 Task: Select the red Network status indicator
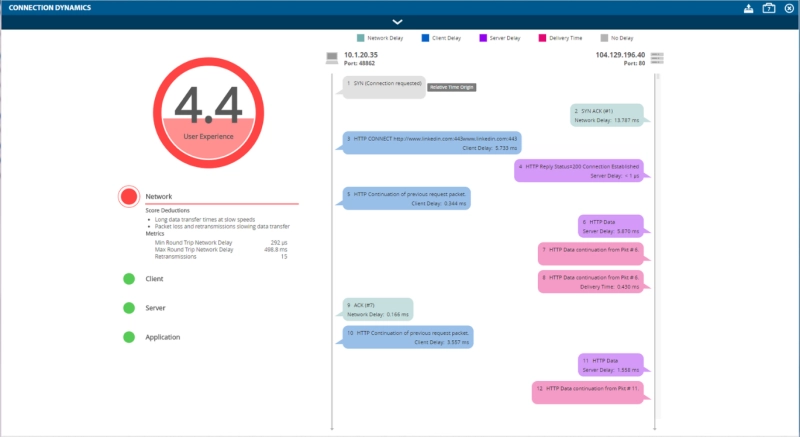[128, 197]
